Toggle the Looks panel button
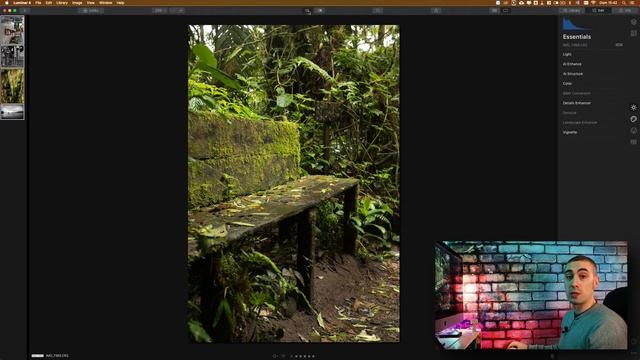Image resolution: width=640 pixels, height=360 pixels. pos(91,11)
